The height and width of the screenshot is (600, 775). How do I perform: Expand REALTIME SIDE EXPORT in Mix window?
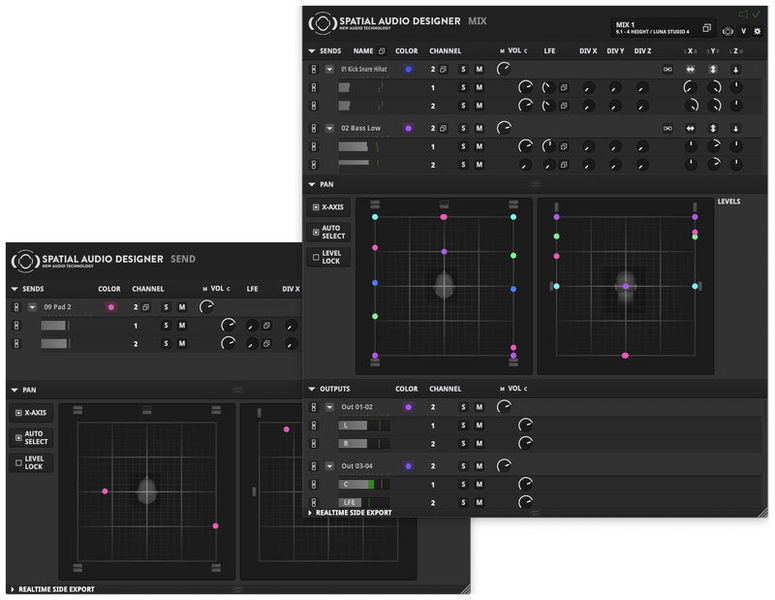pos(310,513)
